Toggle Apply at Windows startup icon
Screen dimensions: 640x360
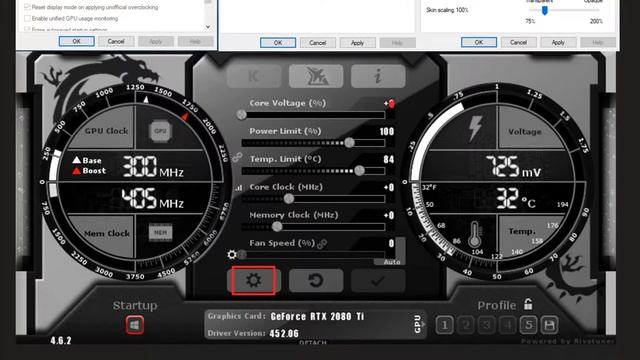pyautogui.click(x=135, y=325)
